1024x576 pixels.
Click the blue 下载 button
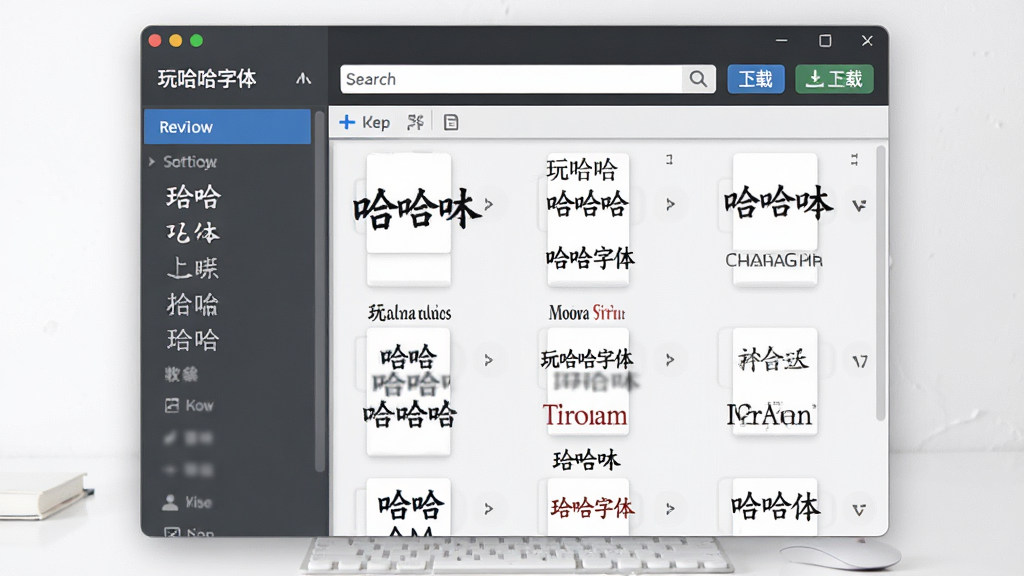[x=756, y=79]
